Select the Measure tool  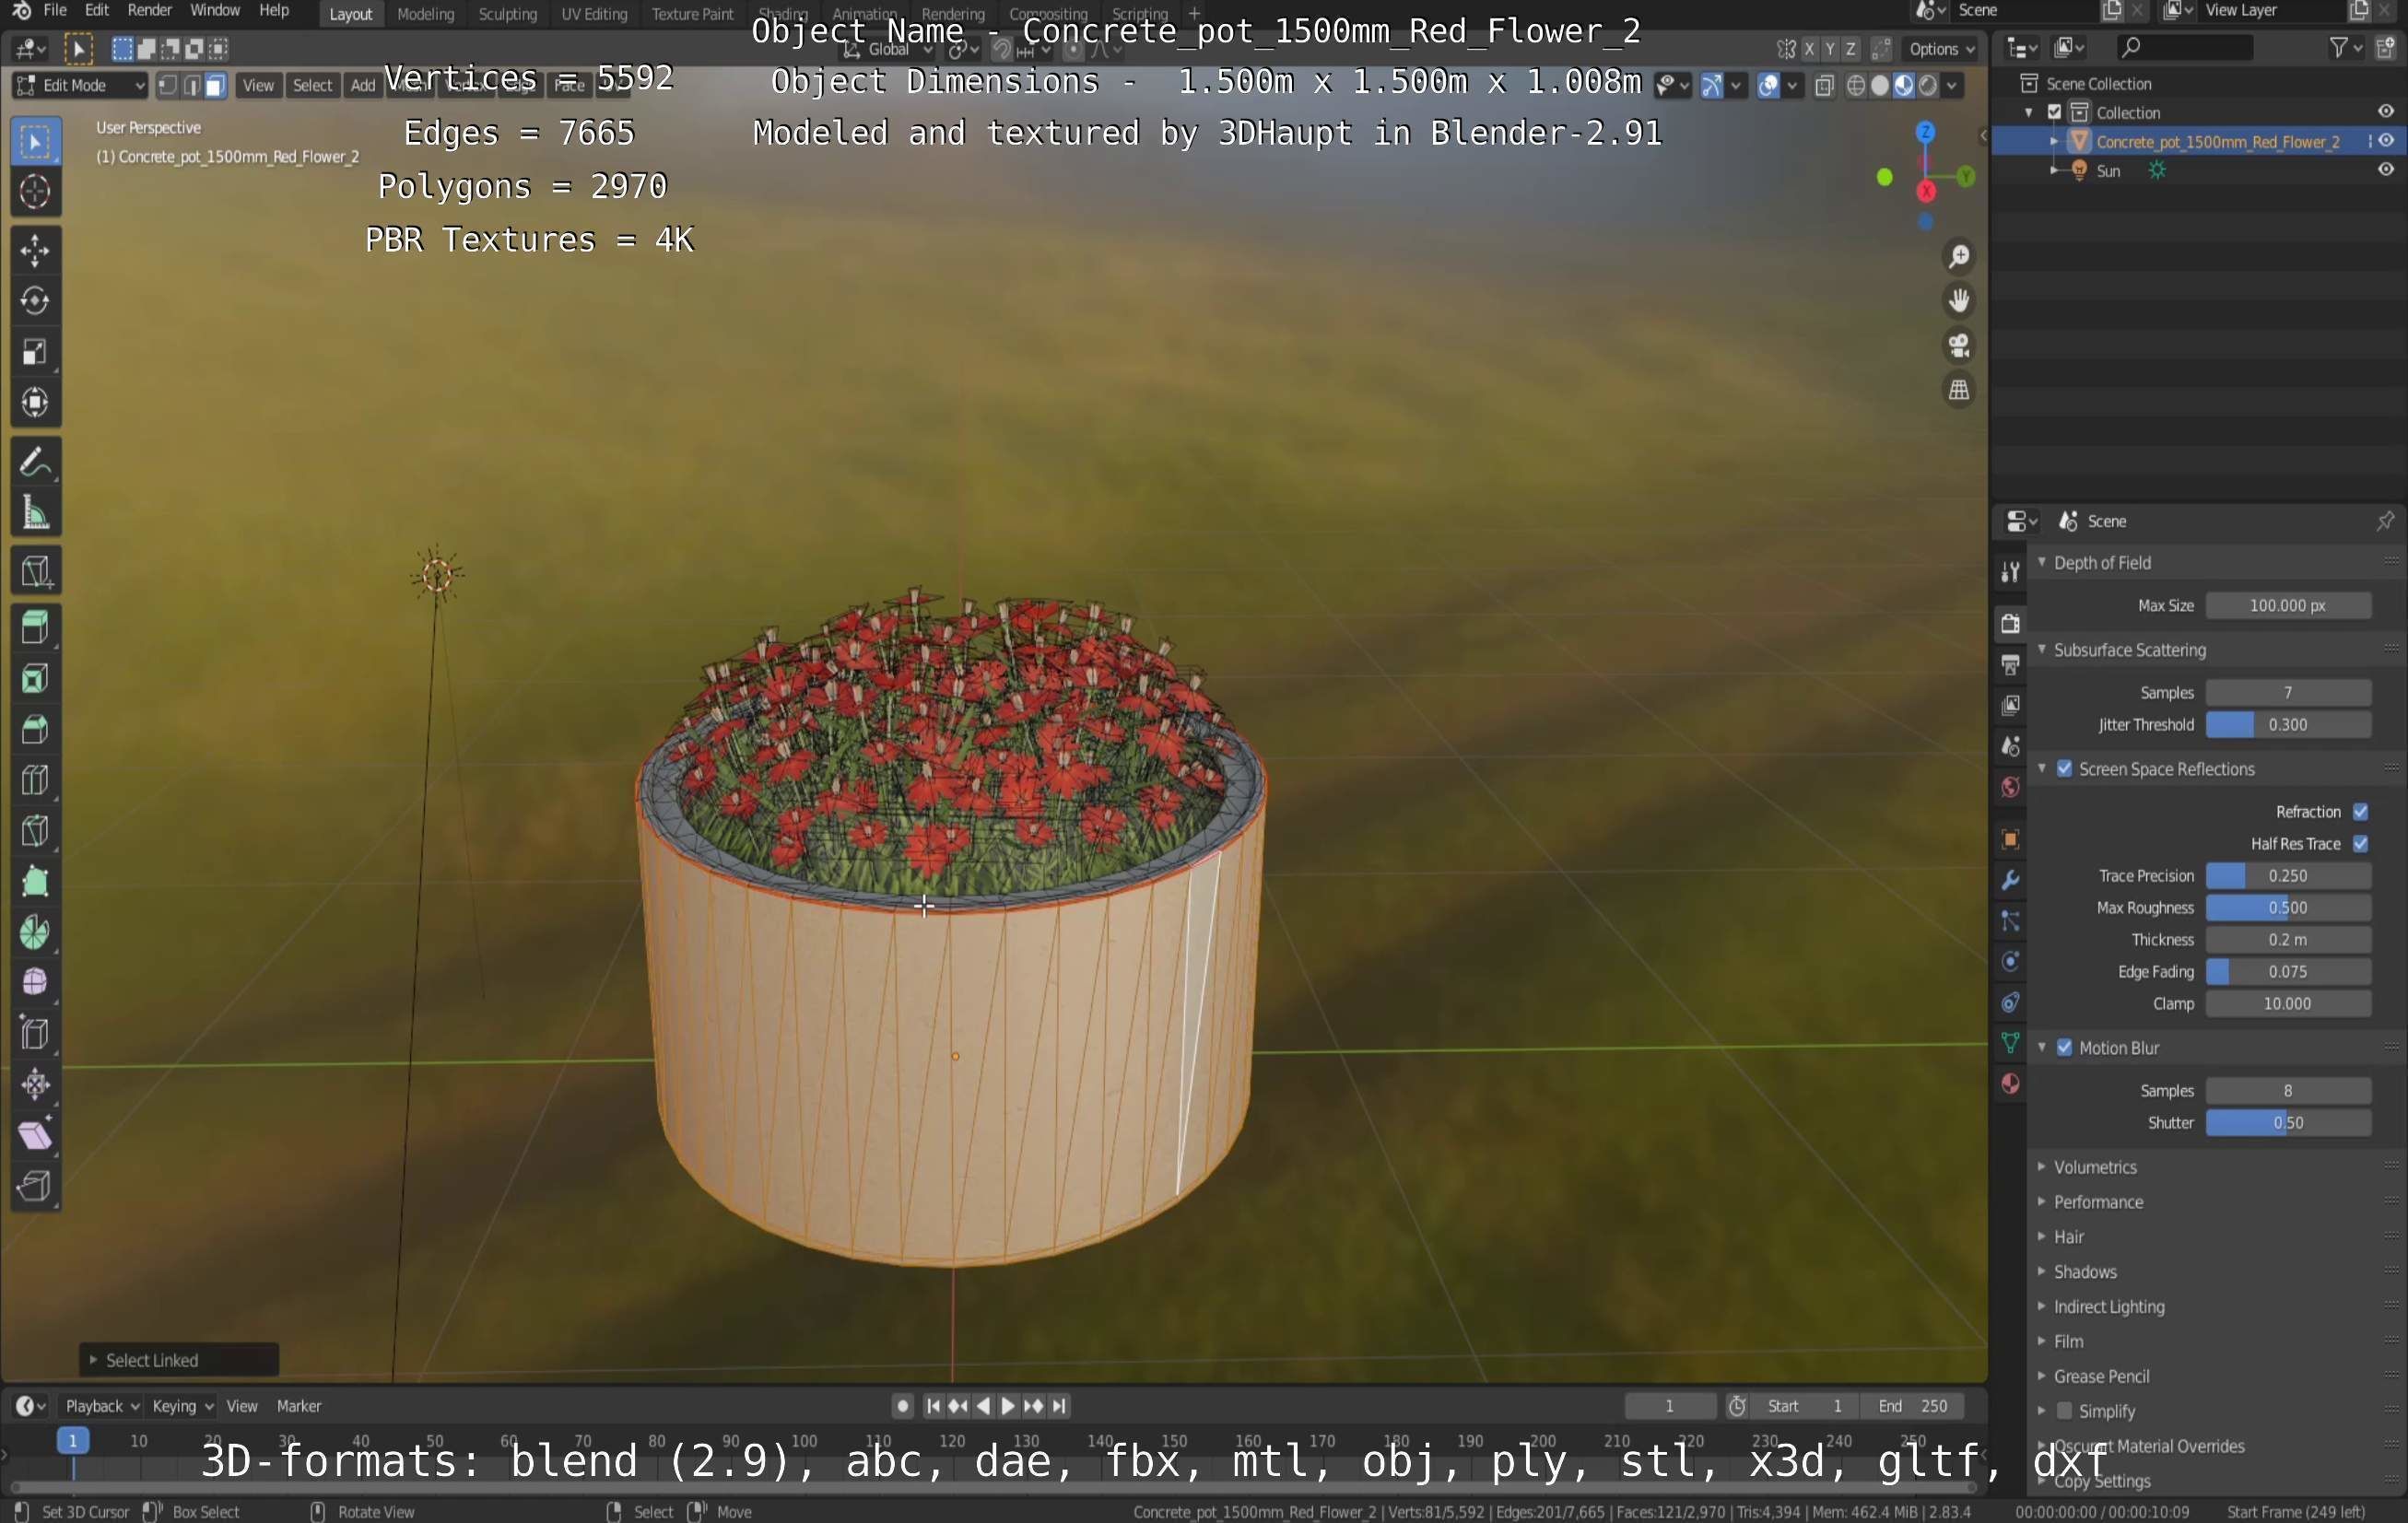pos(35,513)
